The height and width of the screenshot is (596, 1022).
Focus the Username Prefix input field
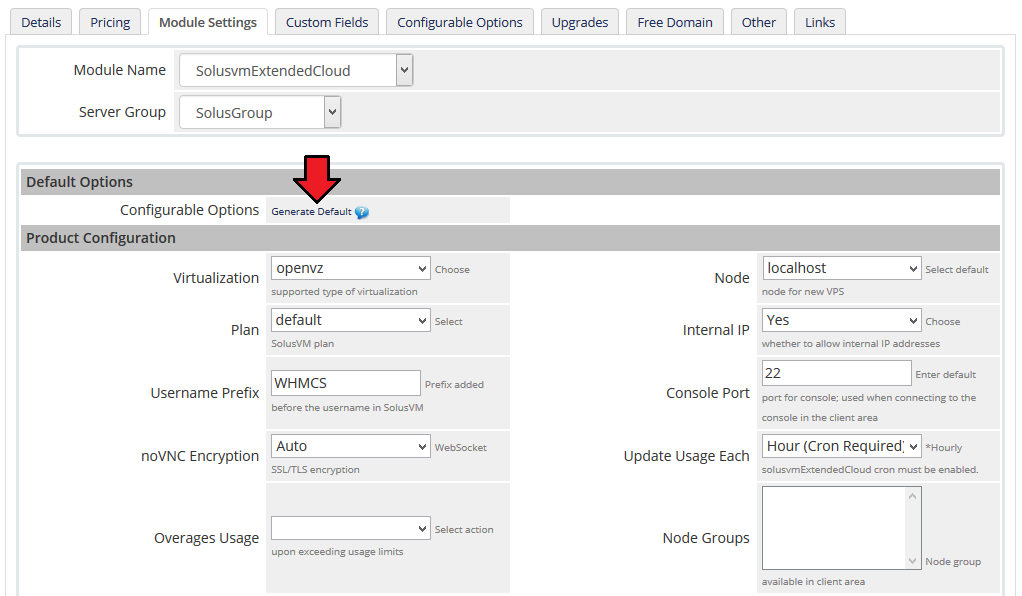pyautogui.click(x=345, y=383)
